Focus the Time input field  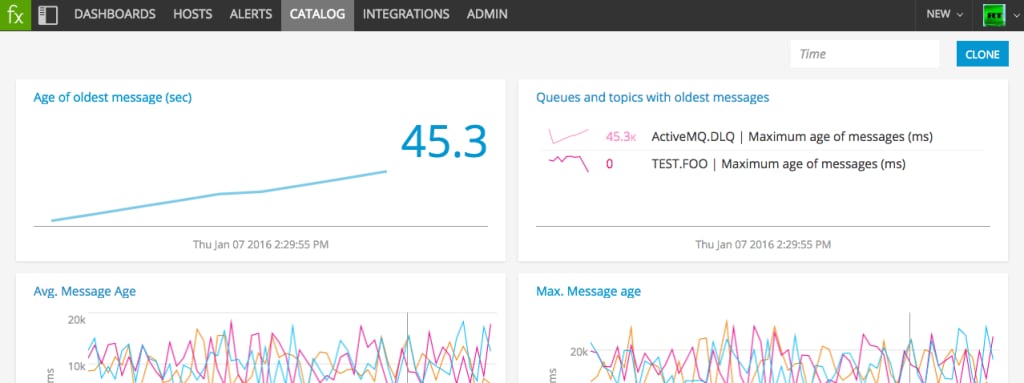pyautogui.click(x=865, y=54)
